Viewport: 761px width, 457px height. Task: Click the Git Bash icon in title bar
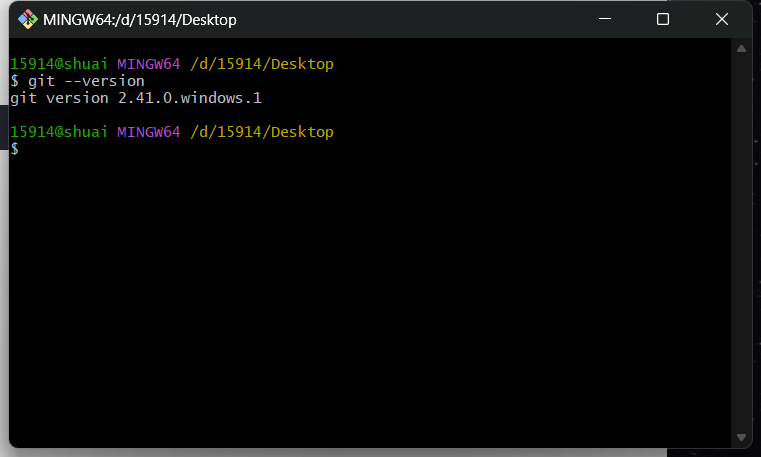coord(28,19)
